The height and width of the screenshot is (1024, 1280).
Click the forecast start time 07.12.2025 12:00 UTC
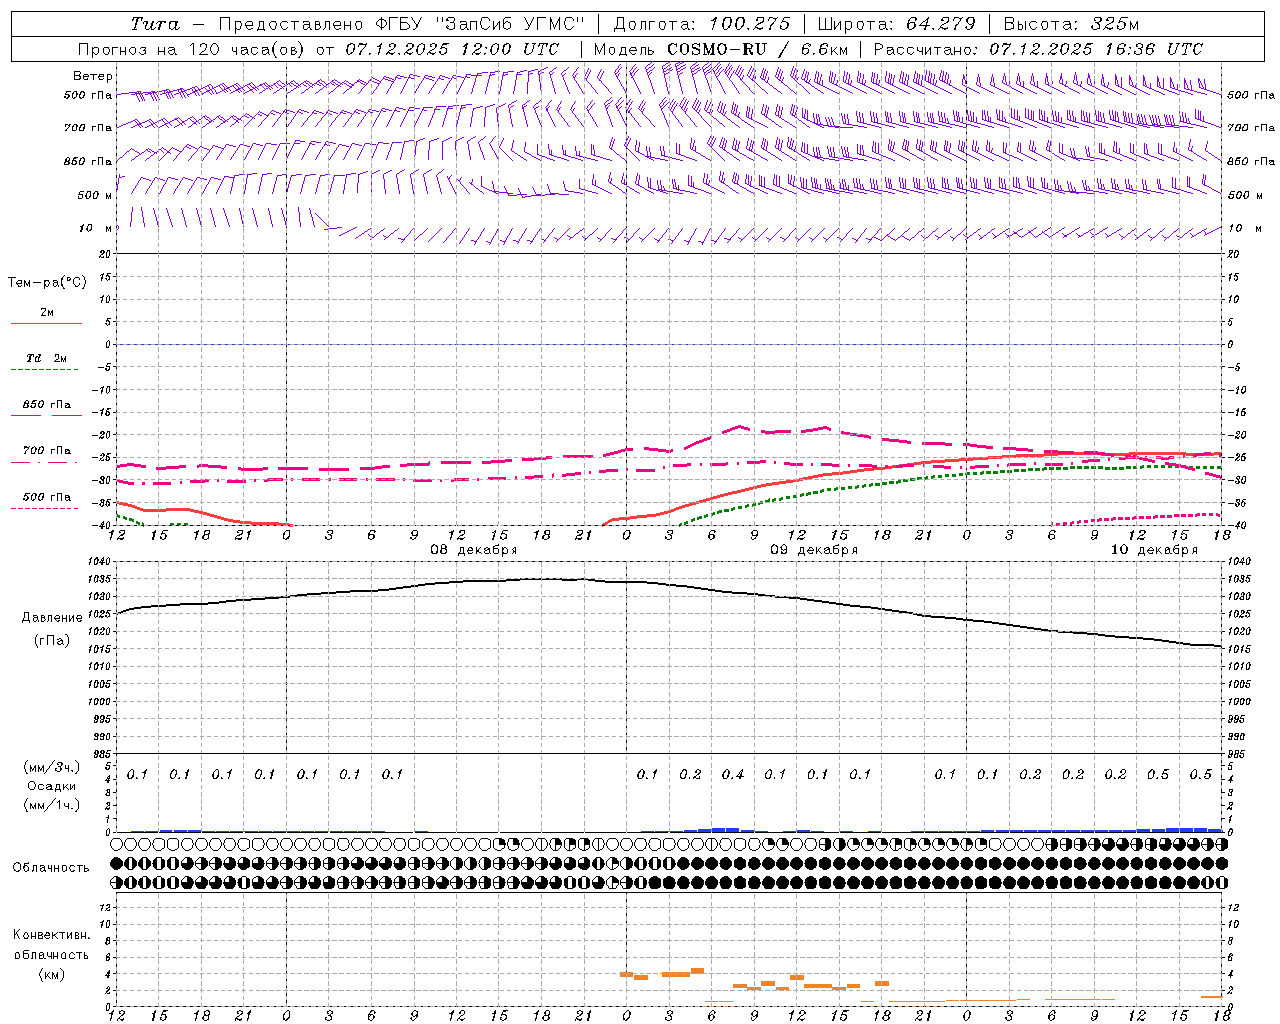click(x=452, y=49)
